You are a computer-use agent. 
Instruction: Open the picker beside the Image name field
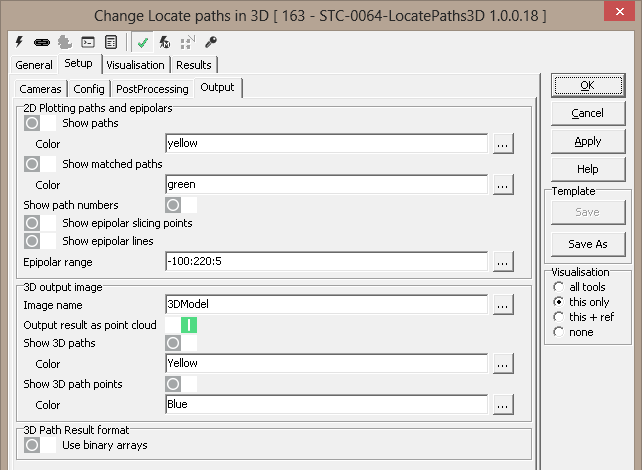(502, 304)
